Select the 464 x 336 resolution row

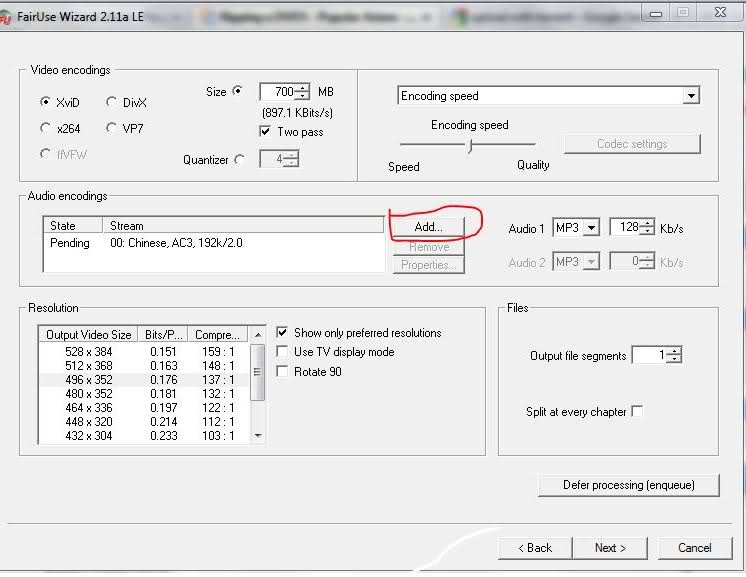(144, 408)
